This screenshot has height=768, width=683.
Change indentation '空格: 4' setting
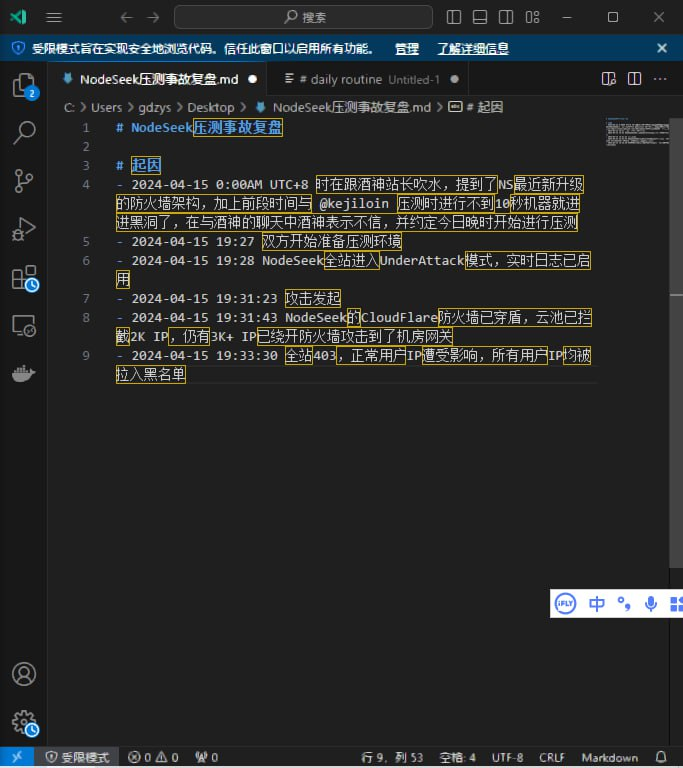click(x=457, y=757)
